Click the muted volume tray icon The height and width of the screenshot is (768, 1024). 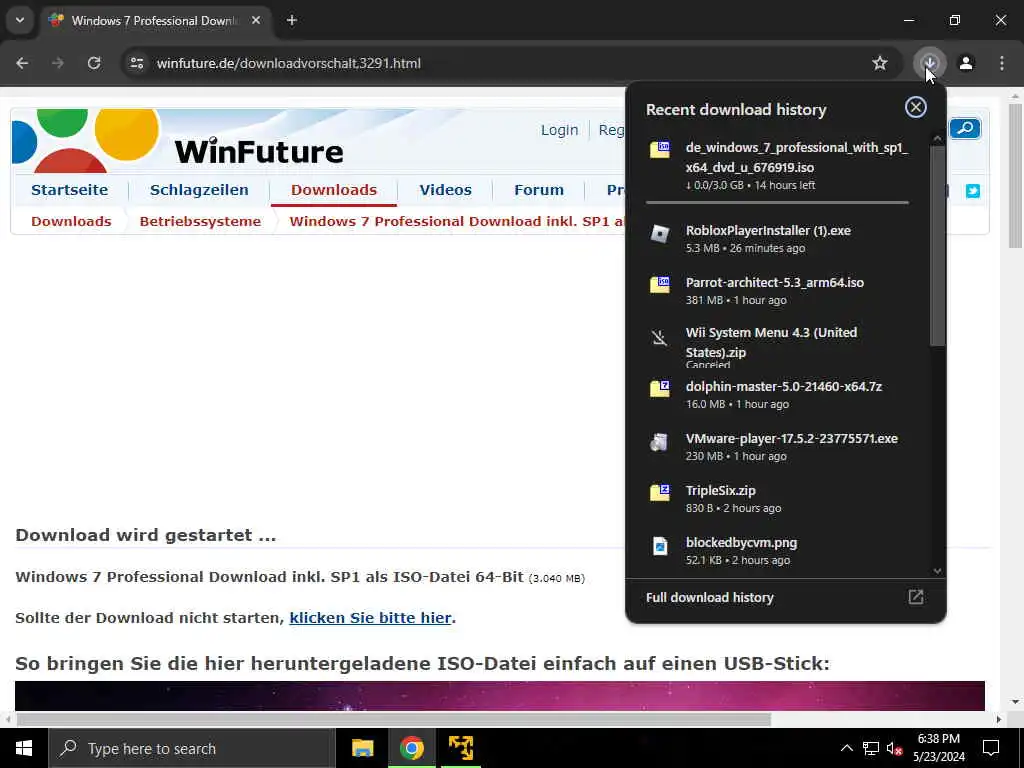tap(895, 748)
